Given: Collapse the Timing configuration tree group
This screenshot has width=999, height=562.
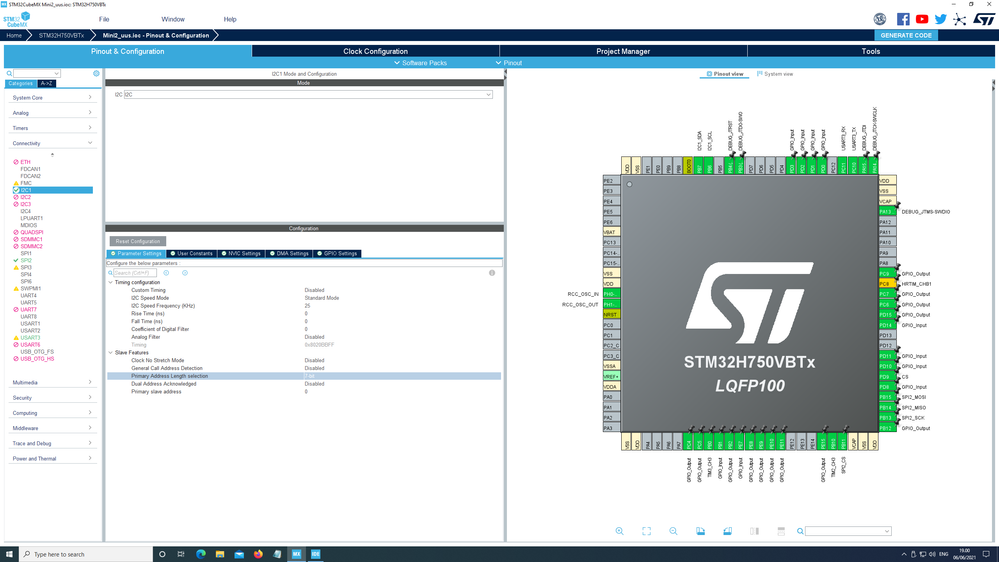Looking at the screenshot, I should [x=110, y=282].
